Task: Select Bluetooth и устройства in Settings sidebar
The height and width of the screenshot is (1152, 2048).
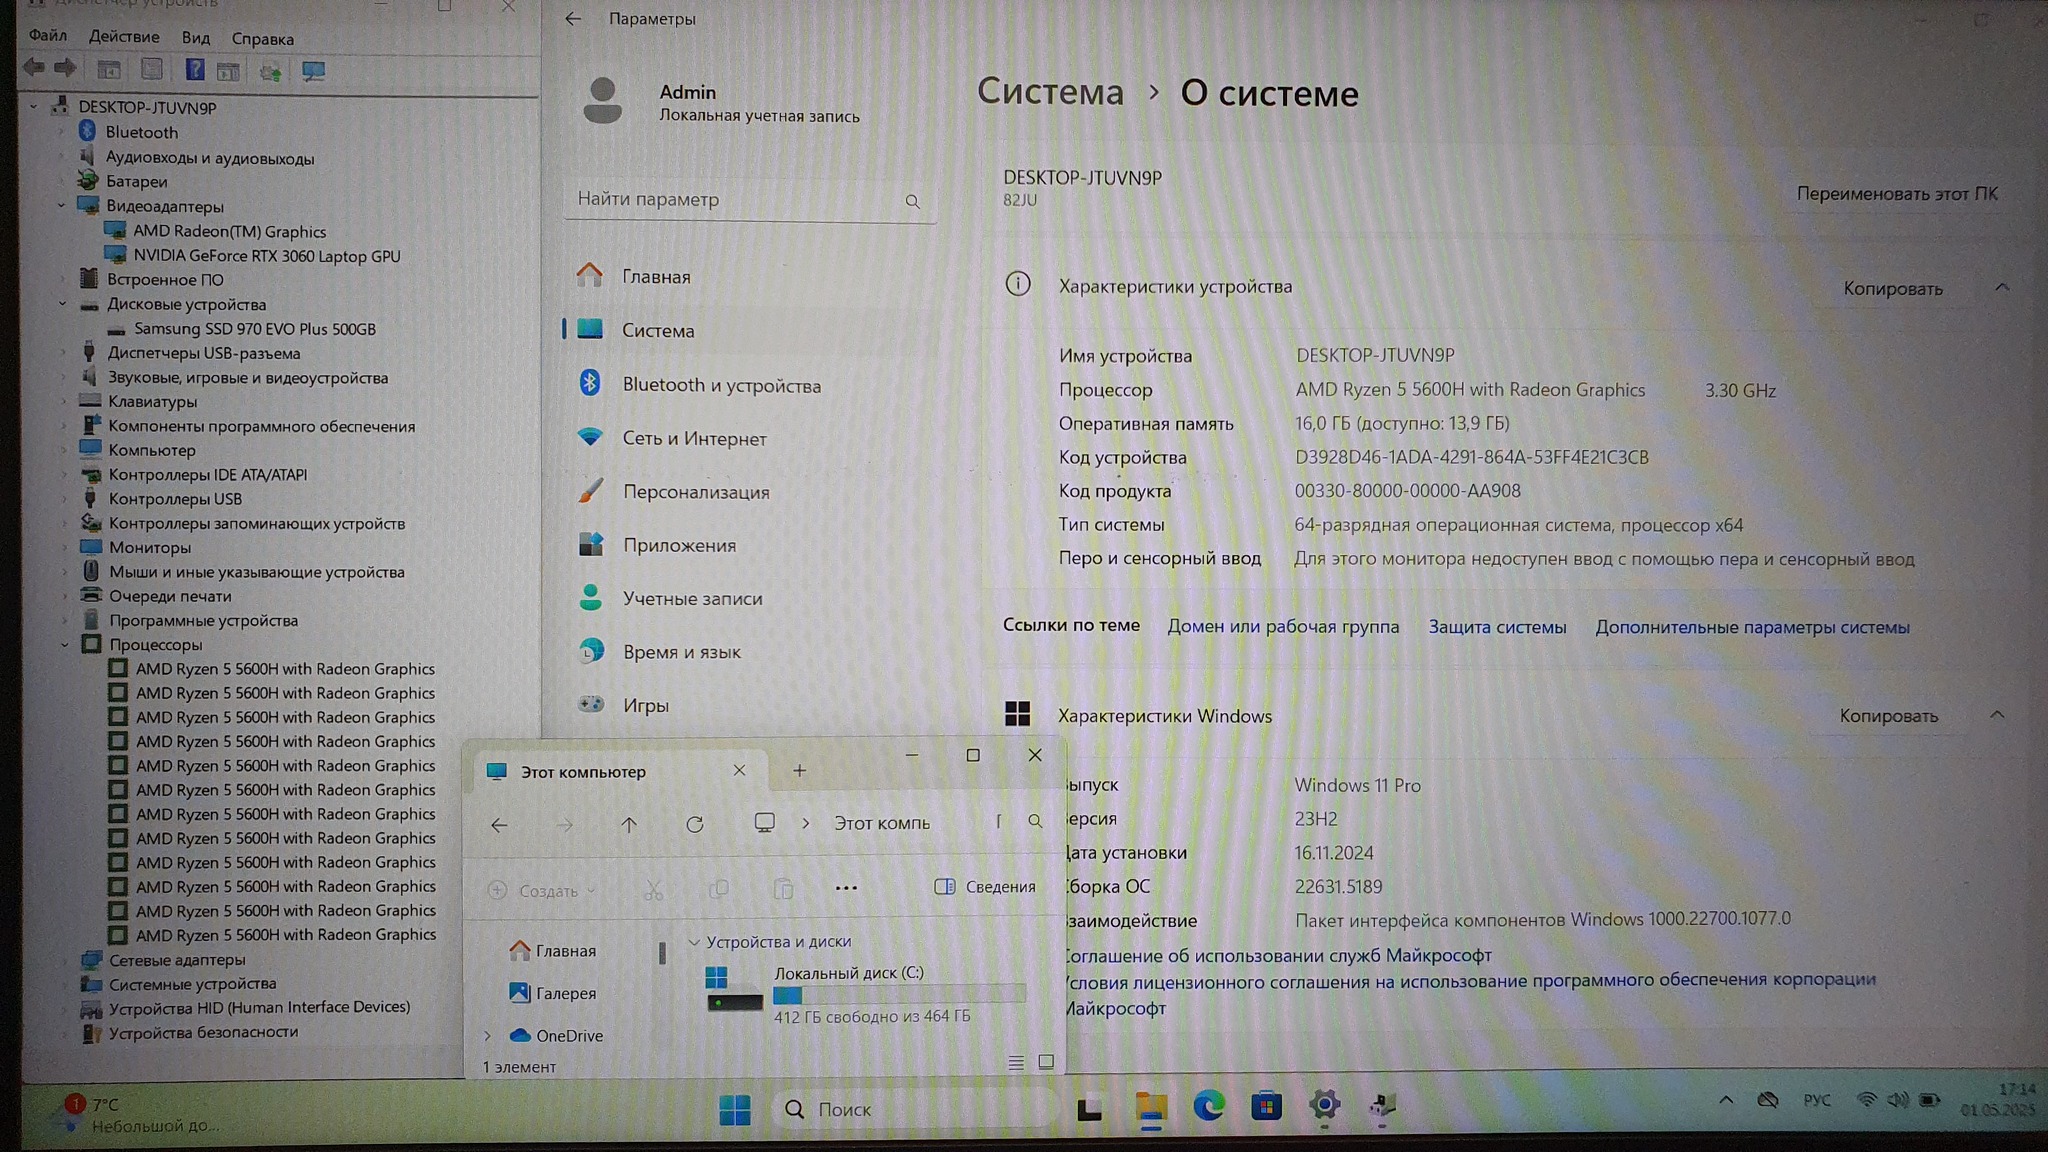Action: pyautogui.click(x=721, y=385)
